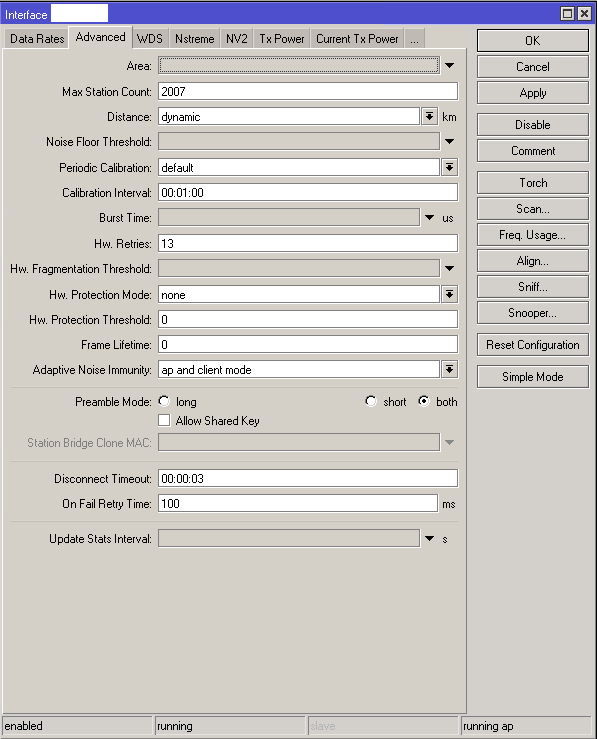Click the Distance value field
The image size is (597, 739).
[x=288, y=116]
